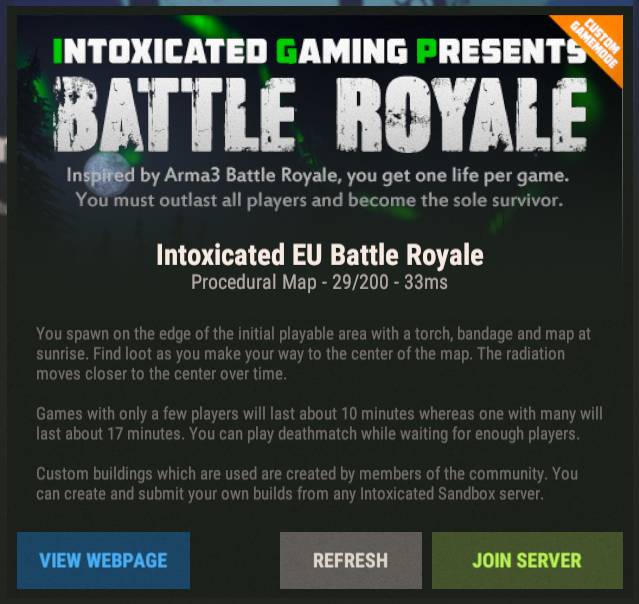Click the spawn description paragraph
Viewport: 639px width, 604px height.
[x=313, y=354]
